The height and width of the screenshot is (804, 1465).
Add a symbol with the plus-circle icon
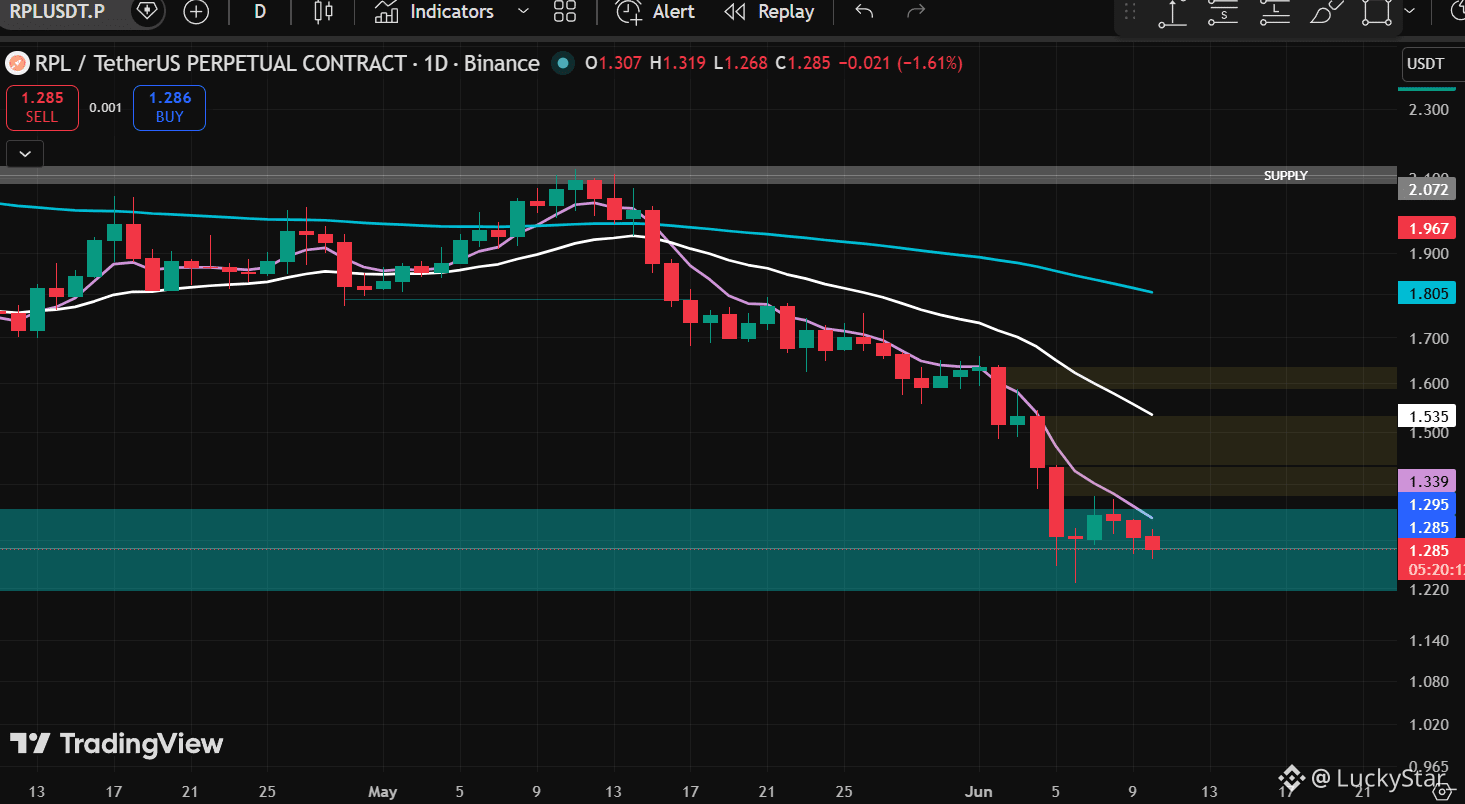coord(197,12)
